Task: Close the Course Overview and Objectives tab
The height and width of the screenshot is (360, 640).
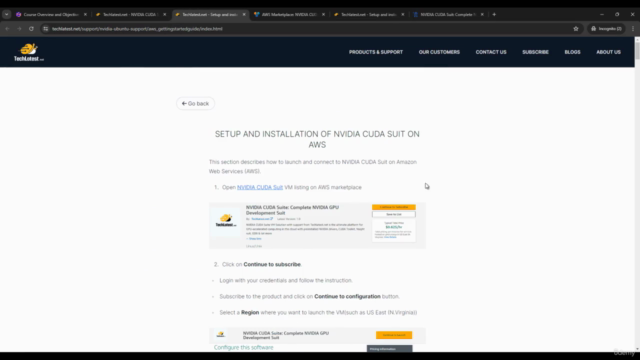Action: [85, 14]
